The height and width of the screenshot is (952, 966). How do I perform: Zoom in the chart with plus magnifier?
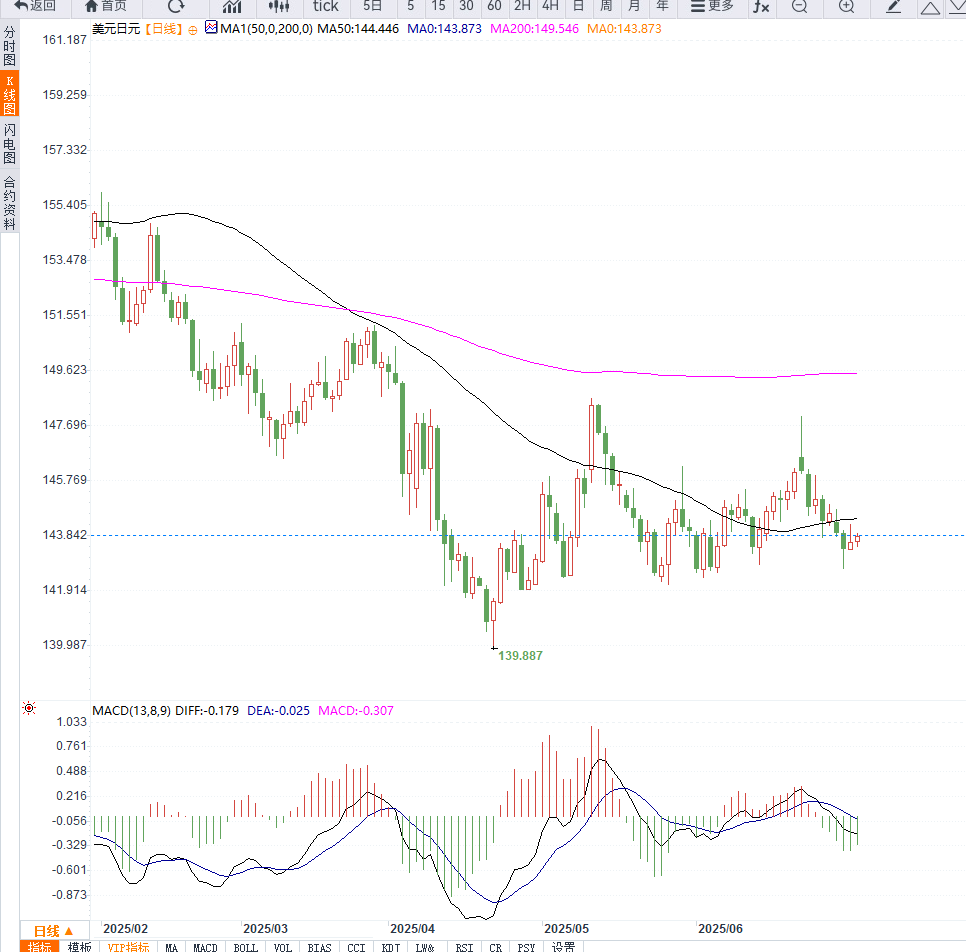click(846, 7)
